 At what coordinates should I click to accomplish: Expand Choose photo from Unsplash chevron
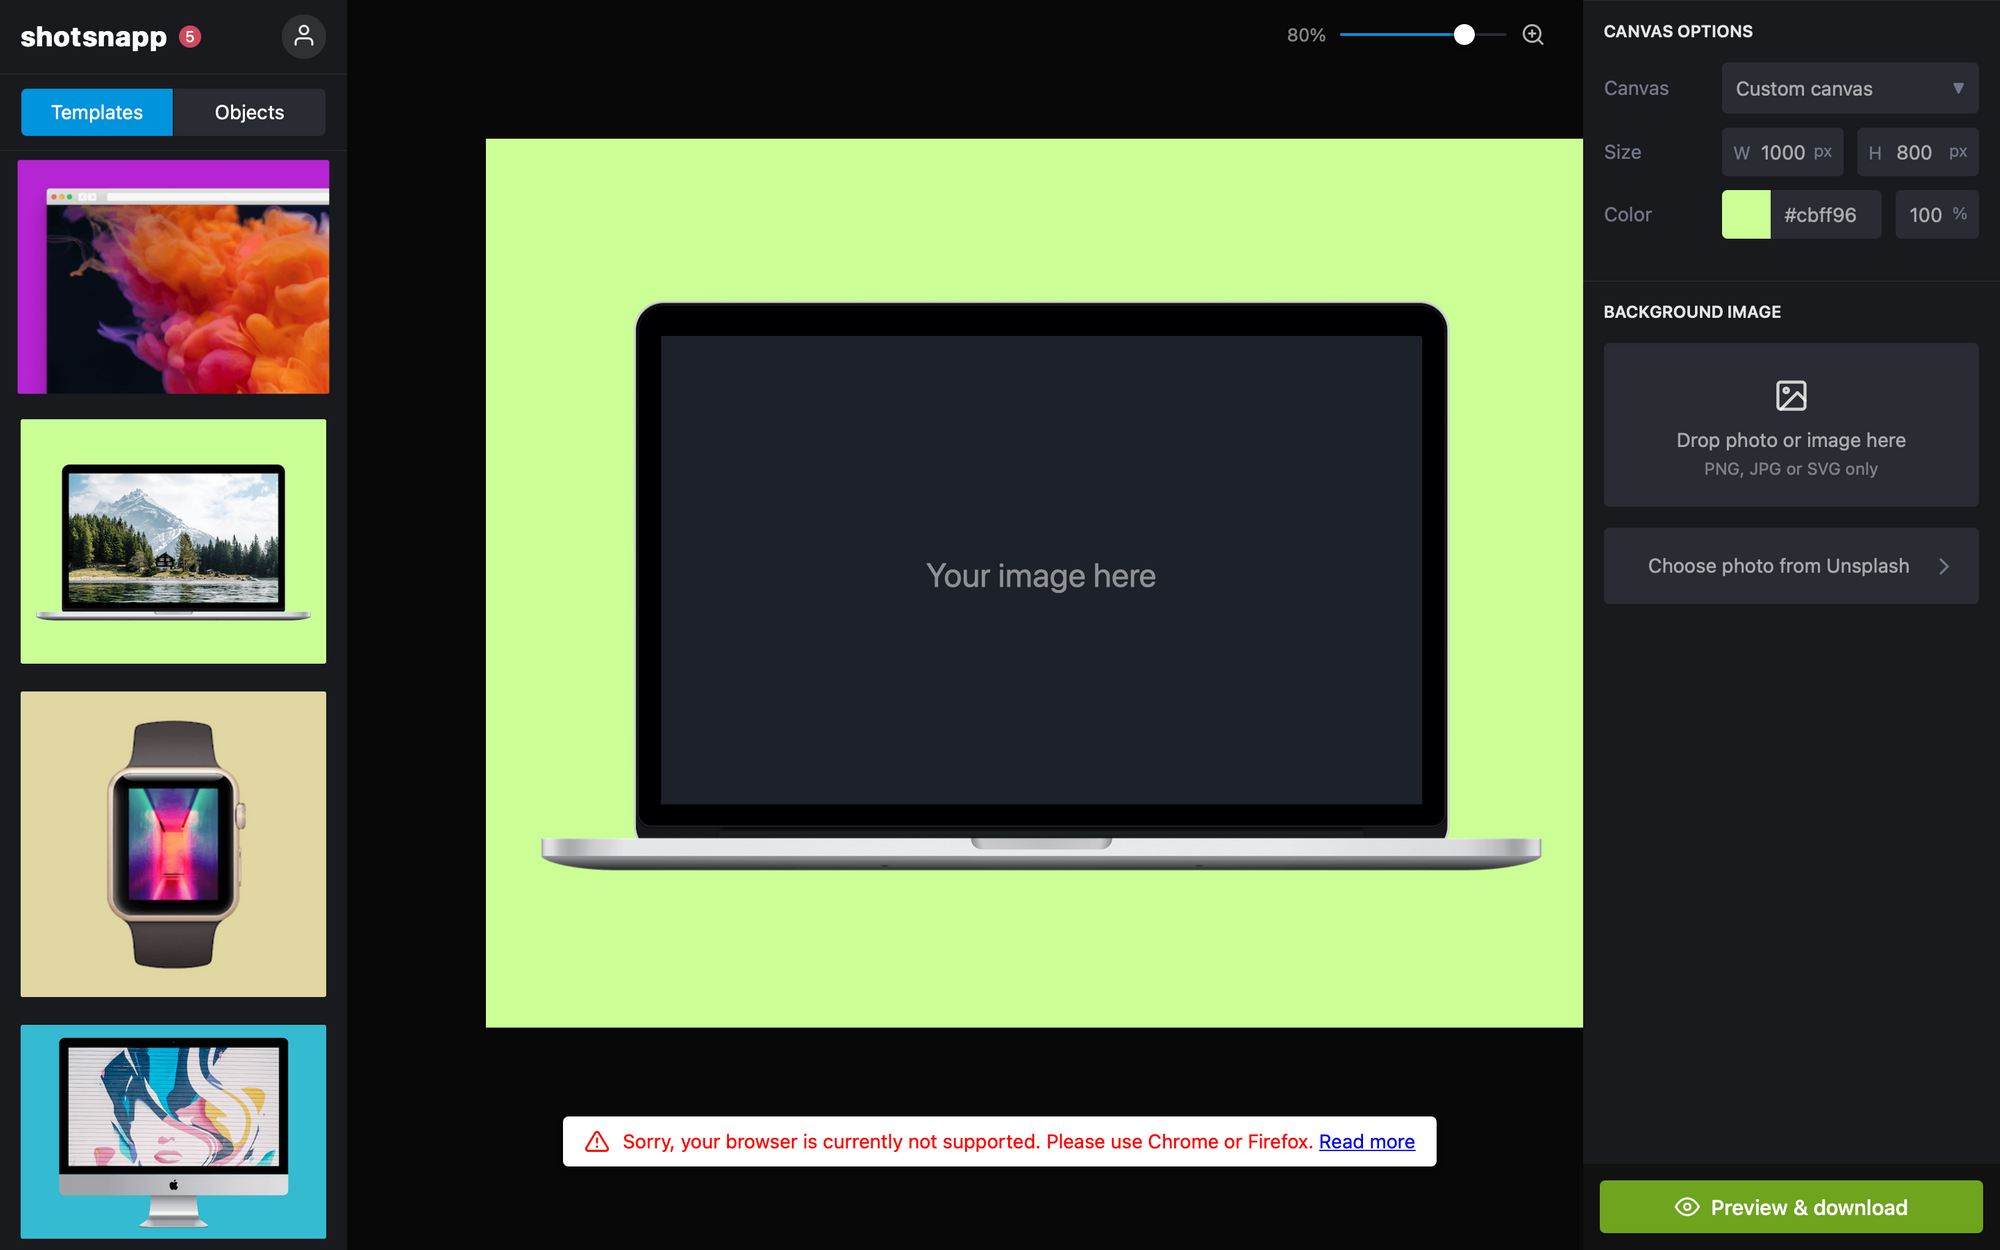click(x=1943, y=566)
